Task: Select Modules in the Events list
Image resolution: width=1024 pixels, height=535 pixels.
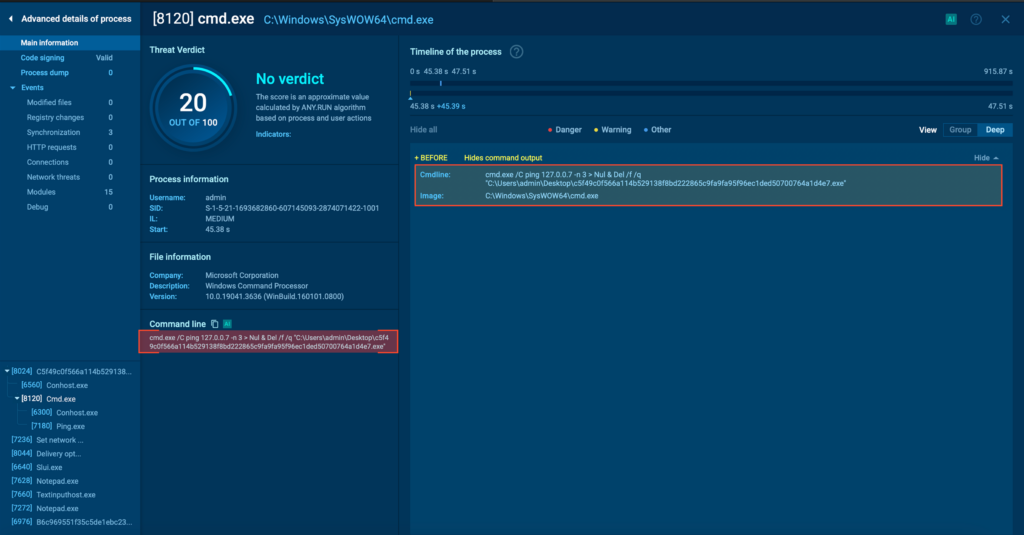Action: coord(41,192)
